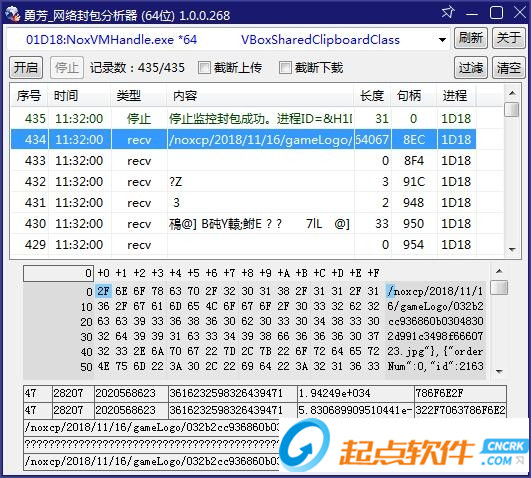Viewport: 531px width, 478px height.
Task: Sort by the 时间 column header
Action: (x=80, y=96)
